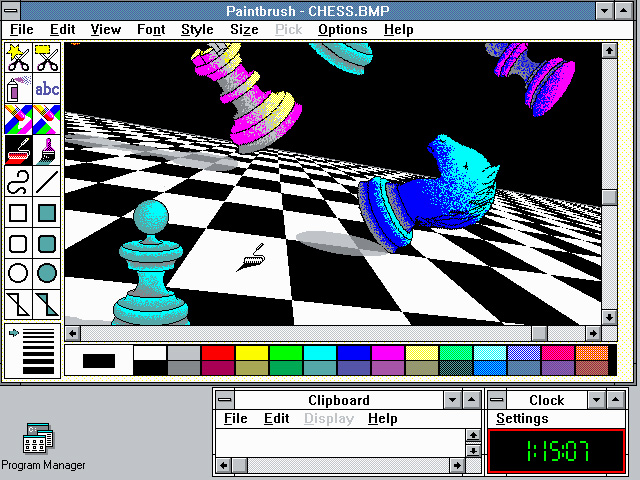
Task: Open Paintbrush window control menu box
Action: pos(11,11)
